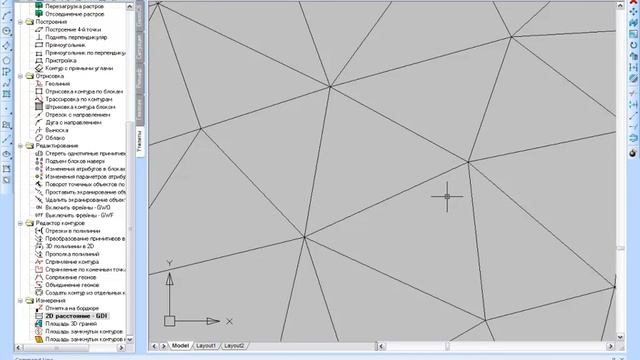
Task: Click the Спрямление контура item
Action: (x=72, y=262)
